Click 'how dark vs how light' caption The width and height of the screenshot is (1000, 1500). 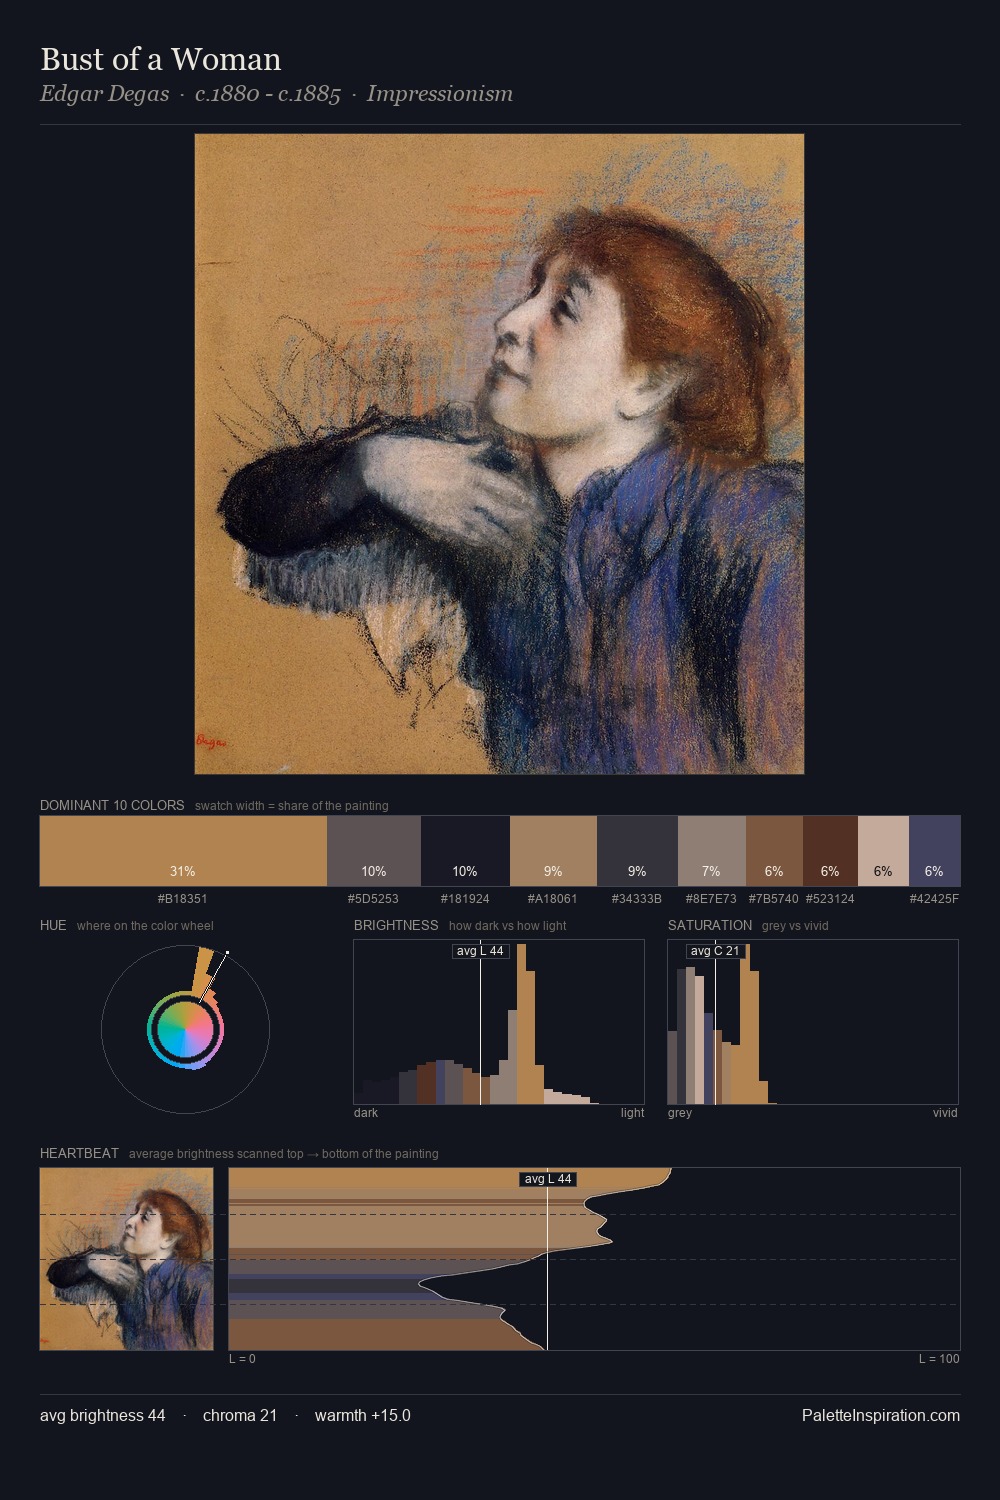pos(508,926)
